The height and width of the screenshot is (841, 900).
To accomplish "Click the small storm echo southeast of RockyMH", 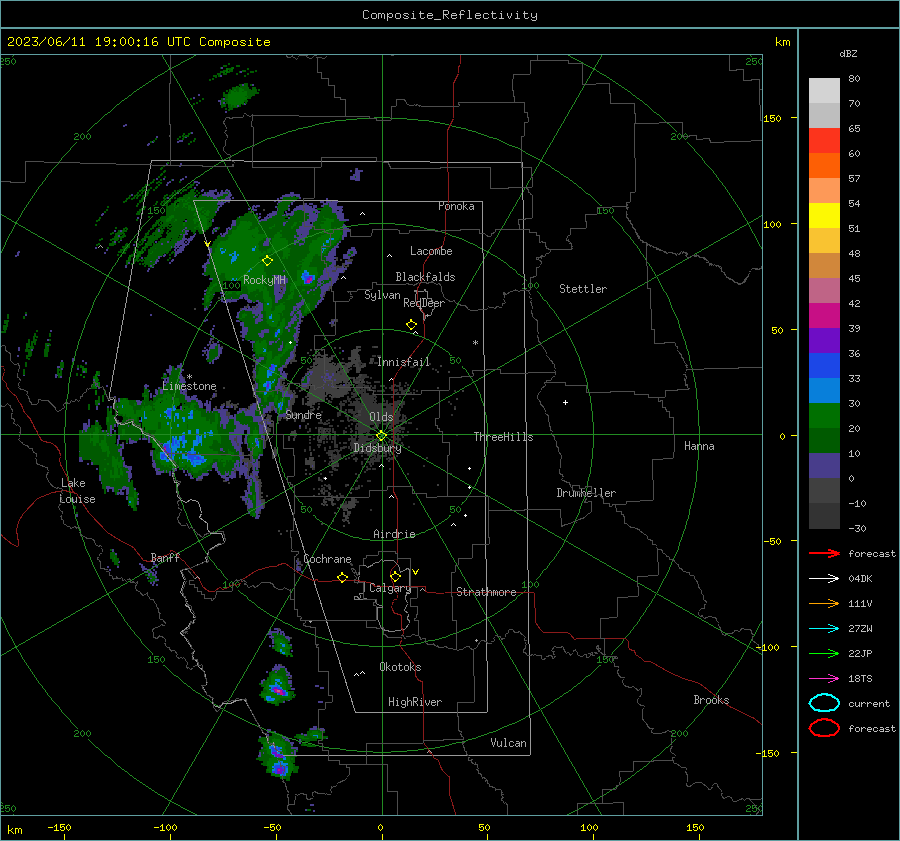I will click(x=308, y=278).
